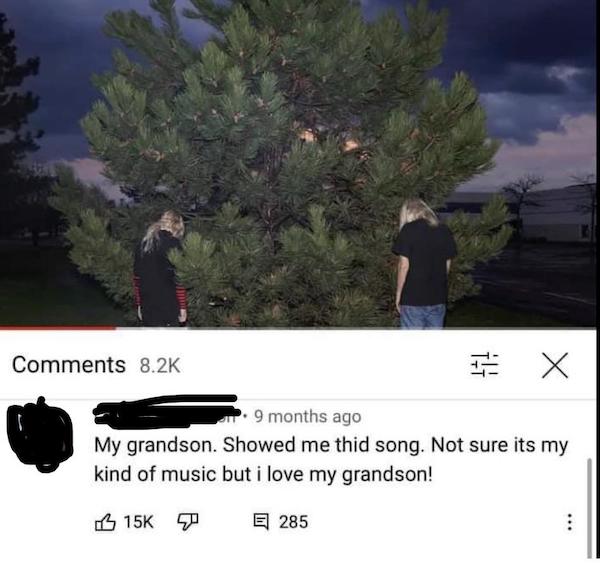The height and width of the screenshot is (565, 600).
Task: Tap the Comments header title
Action: coord(69,365)
